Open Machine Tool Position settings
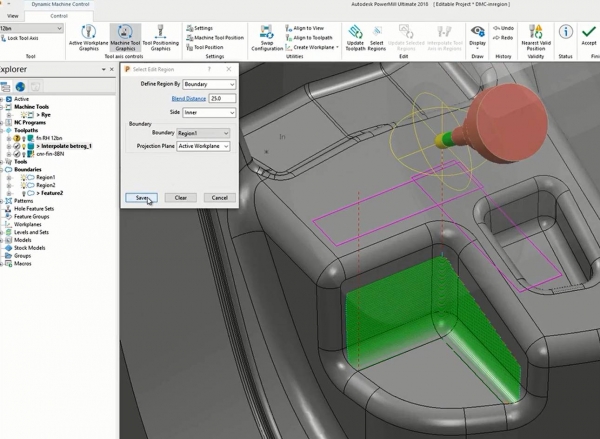600x439 pixels. pos(215,38)
